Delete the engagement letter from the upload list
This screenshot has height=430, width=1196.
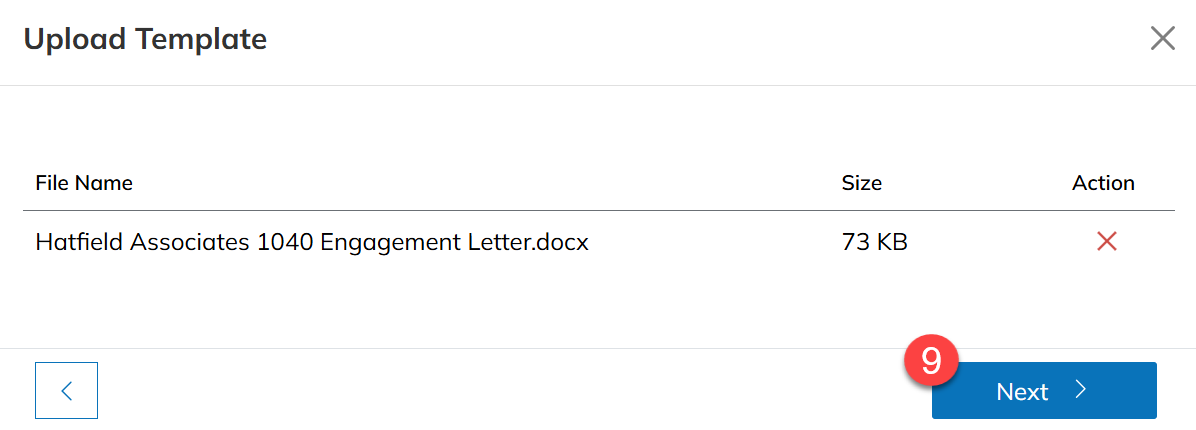coord(1106,242)
